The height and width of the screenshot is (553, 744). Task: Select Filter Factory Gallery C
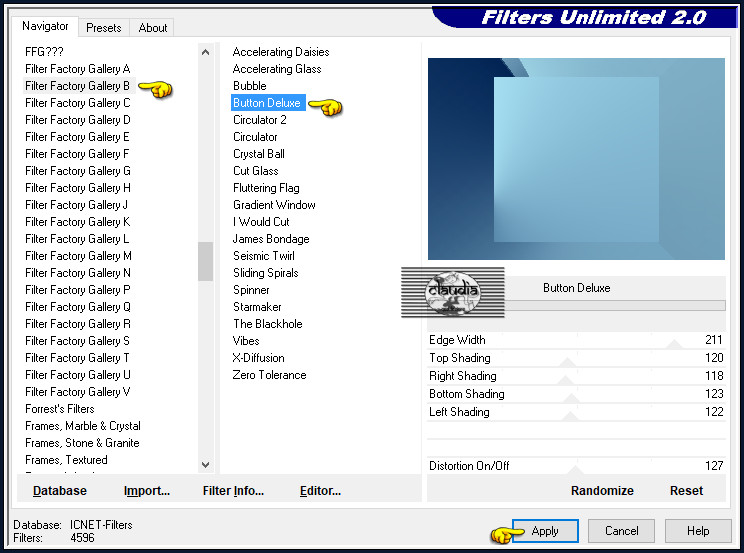coord(77,103)
